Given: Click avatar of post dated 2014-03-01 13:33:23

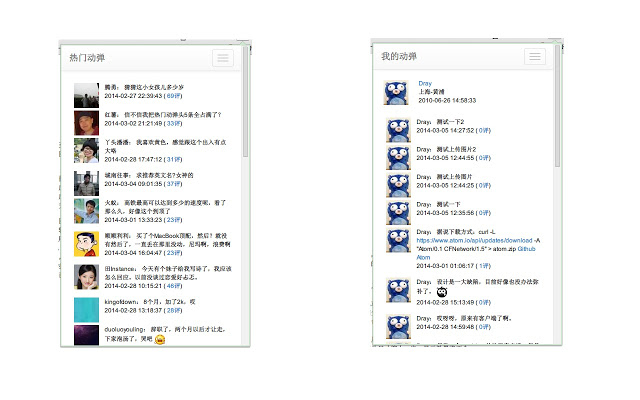Looking at the screenshot, I should tap(86, 211).
